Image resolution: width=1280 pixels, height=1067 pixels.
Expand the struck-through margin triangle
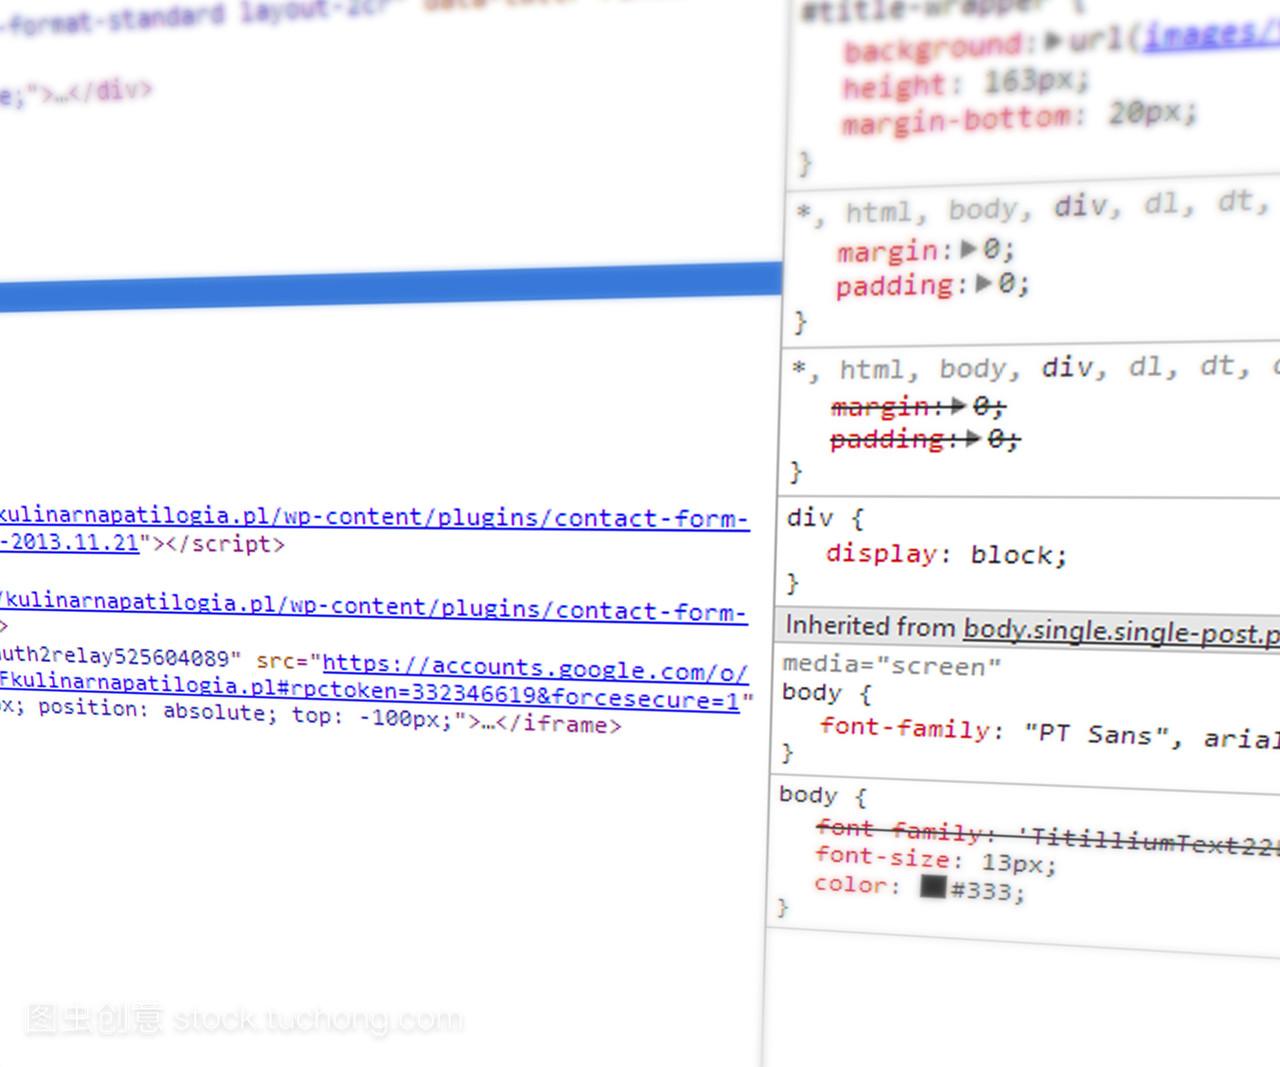click(959, 405)
